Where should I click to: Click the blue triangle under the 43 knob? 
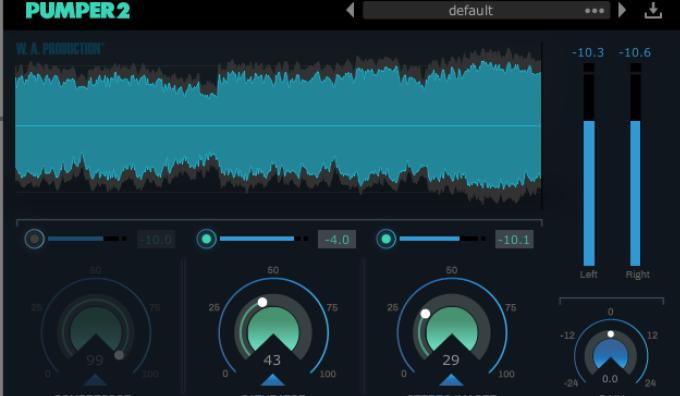(x=273, y=380)
